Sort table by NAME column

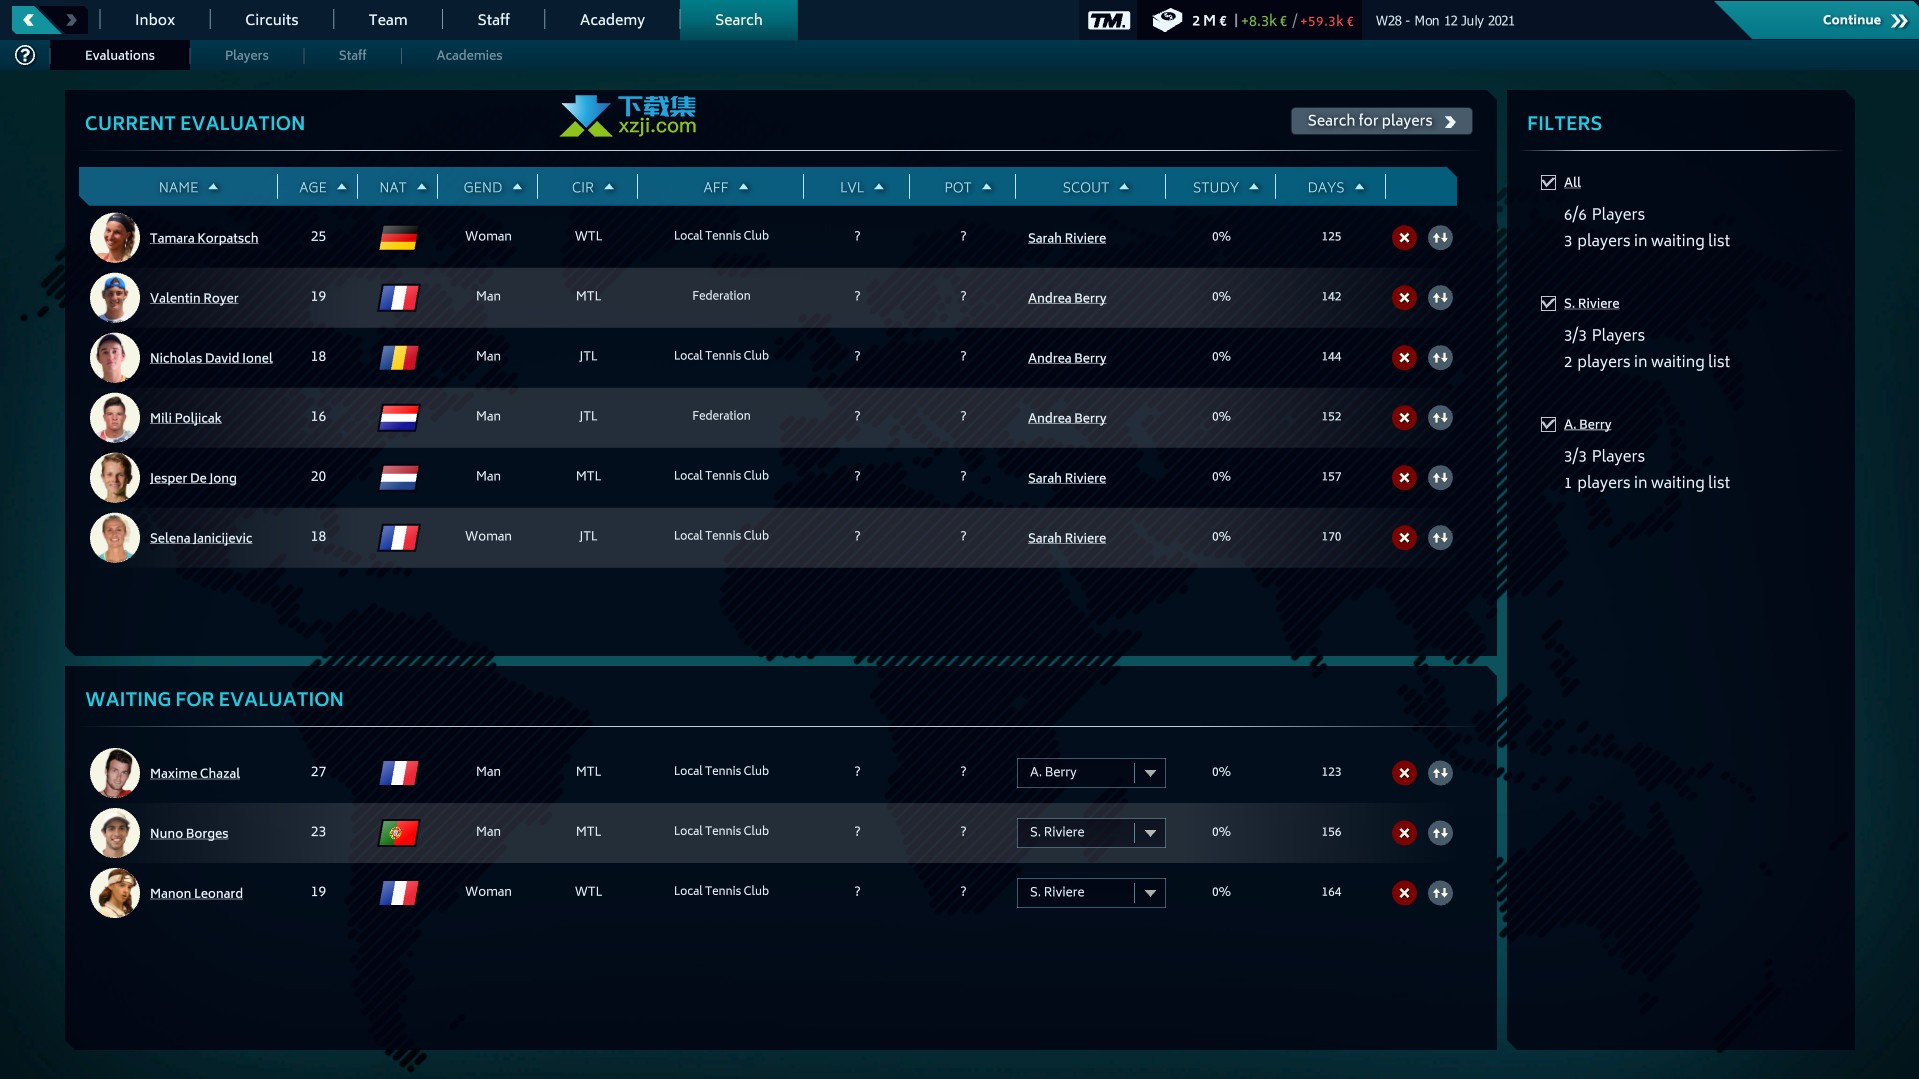(188, 187)
